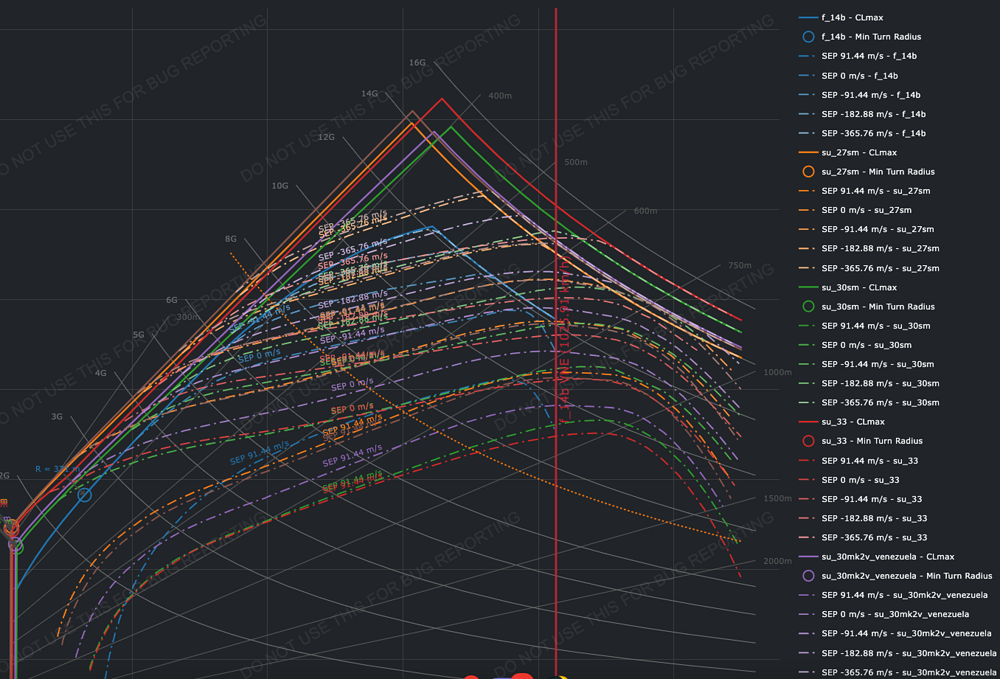1000x679 pixels.
Task: Toggle SEP -91.44 m/s su_30mk2v_venezuela entry
Action: tap(895, 633)
